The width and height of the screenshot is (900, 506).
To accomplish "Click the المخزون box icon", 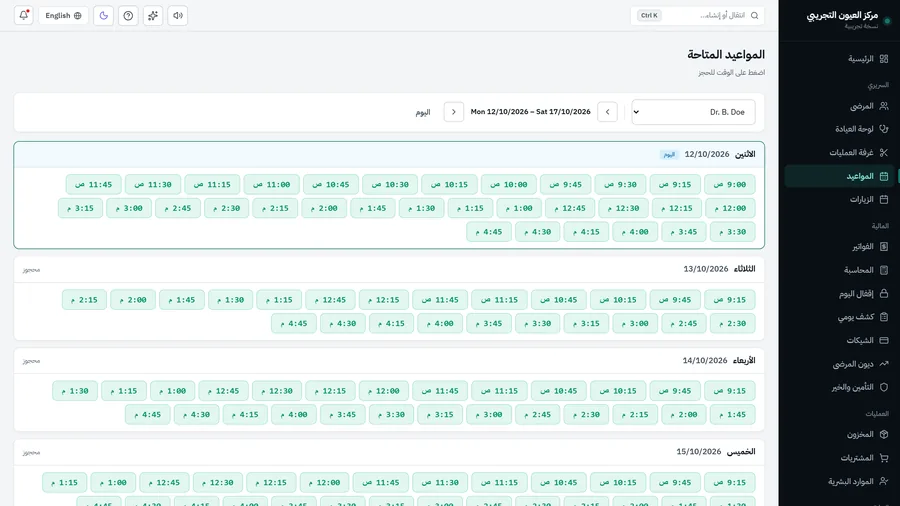I will [x=884, y=434].
